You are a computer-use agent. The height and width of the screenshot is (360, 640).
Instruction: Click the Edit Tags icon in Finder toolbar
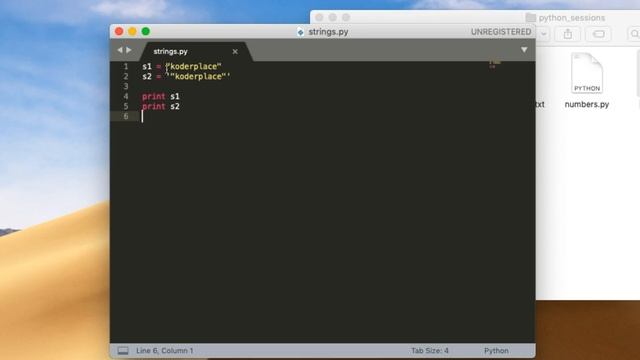(x=598, y=34)
